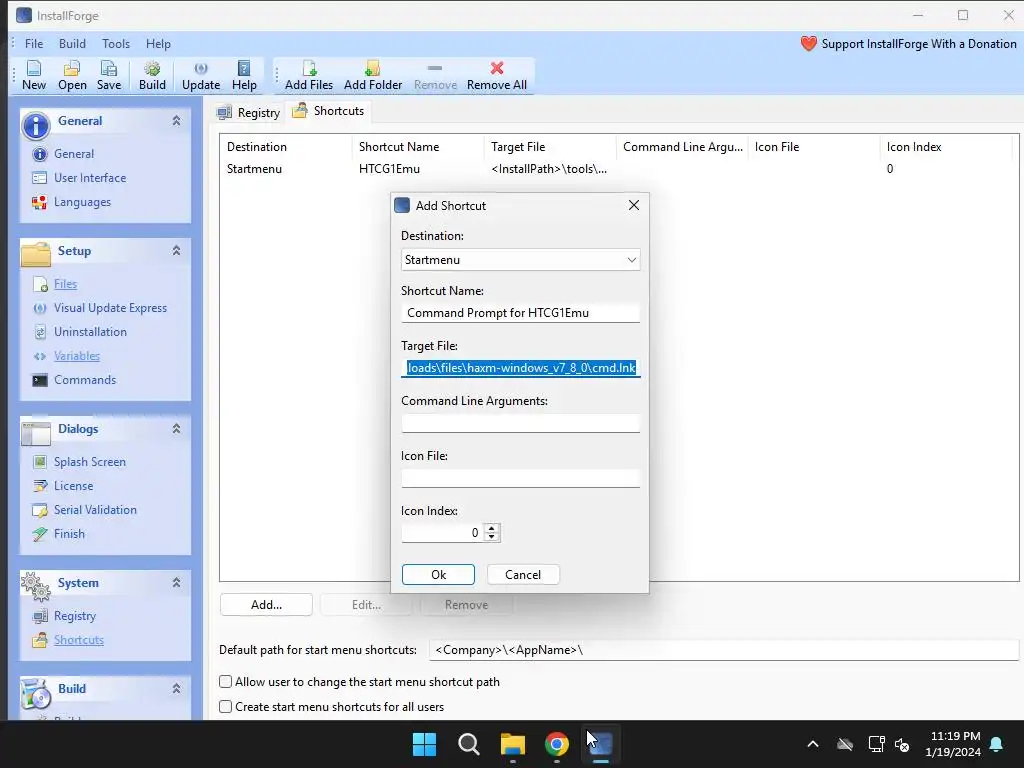
Task: Open the Help menu
Action: [158, 44]
